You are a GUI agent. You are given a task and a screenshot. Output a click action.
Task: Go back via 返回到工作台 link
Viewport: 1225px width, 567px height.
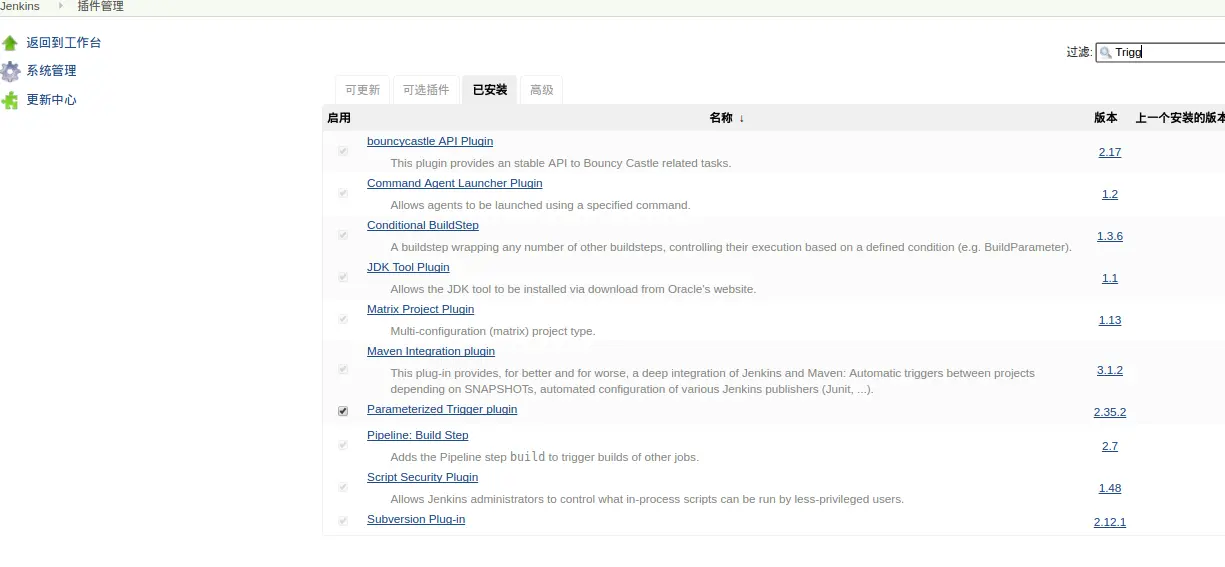[x=64, y=43]
